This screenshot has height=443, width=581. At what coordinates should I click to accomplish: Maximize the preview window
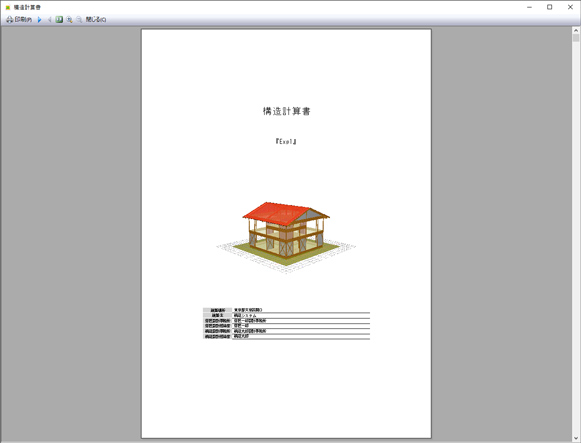click(x=550, y=7)
